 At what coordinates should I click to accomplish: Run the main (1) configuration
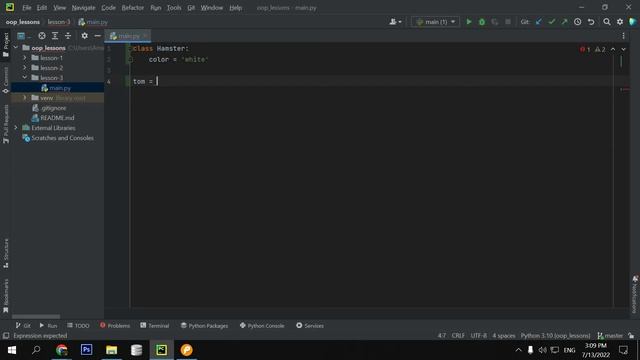click(x=469, y=22)
